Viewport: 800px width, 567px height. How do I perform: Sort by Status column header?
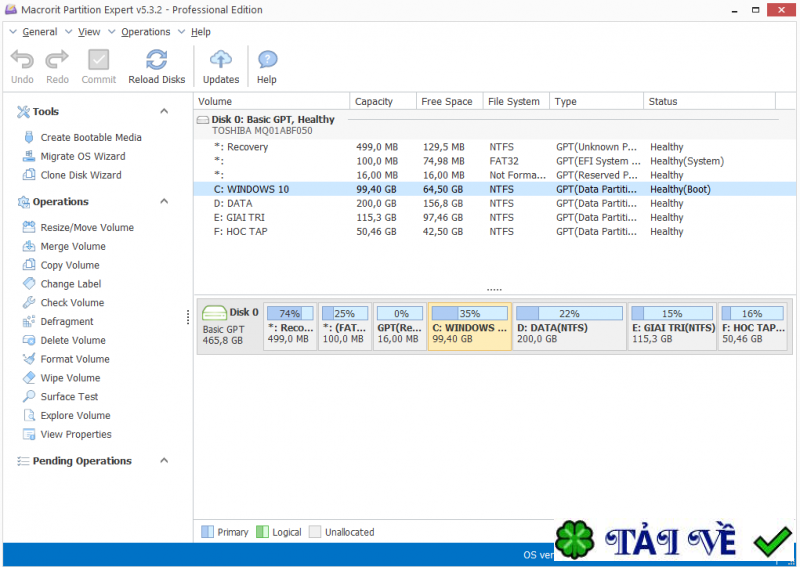[710, 101]
